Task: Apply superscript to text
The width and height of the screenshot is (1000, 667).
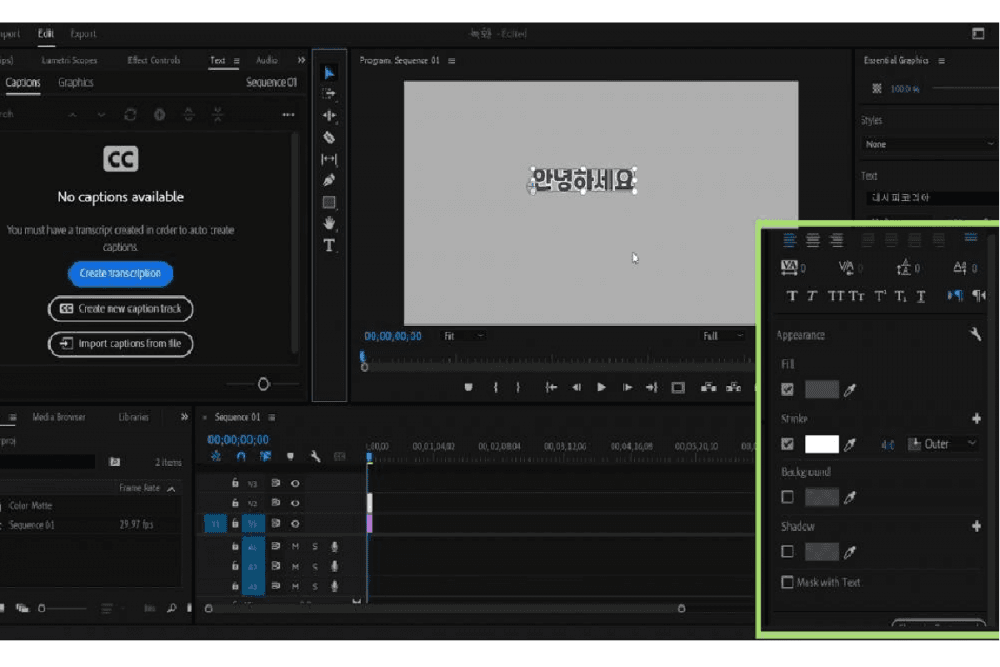Action: click(880, 296)
